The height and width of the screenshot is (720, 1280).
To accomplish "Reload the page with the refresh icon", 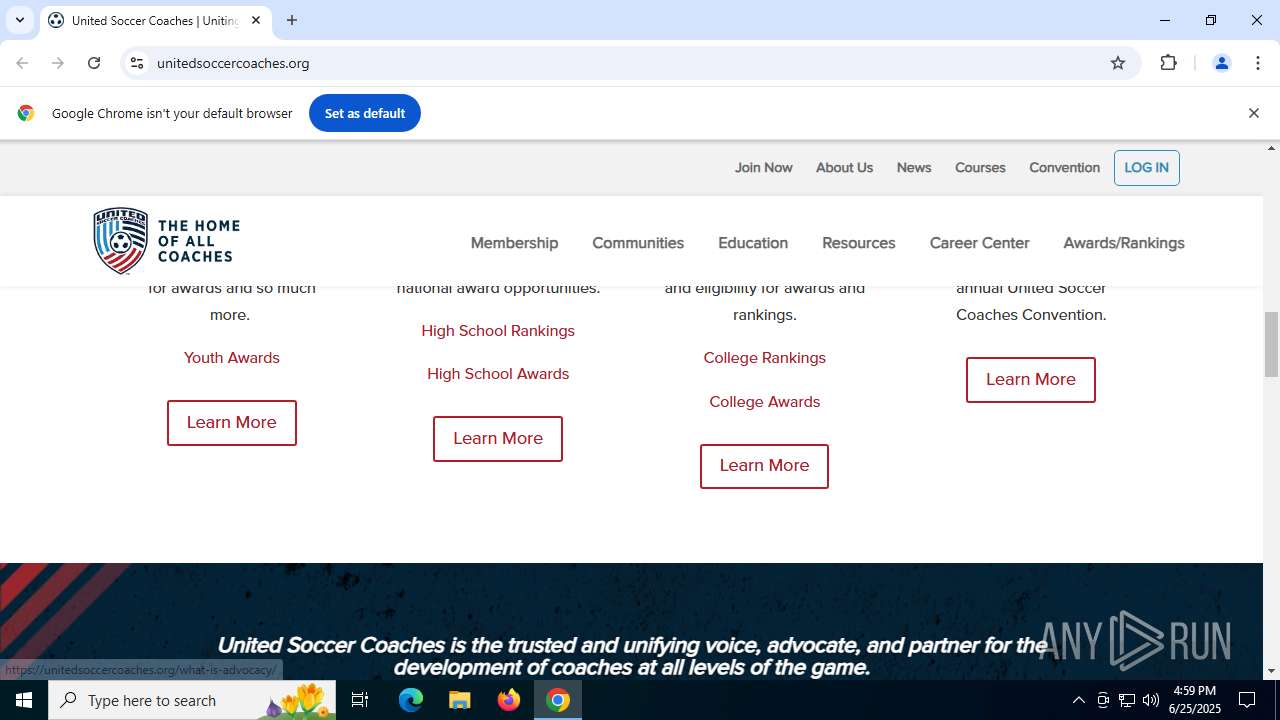I will (94, 63).
